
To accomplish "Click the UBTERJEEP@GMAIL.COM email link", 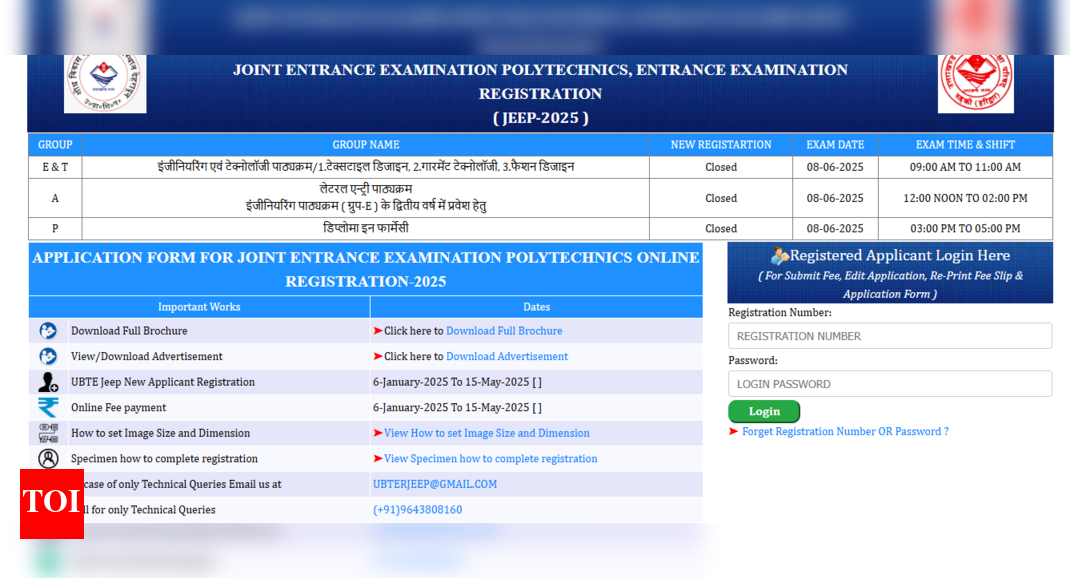I will [x=435, y=484].
